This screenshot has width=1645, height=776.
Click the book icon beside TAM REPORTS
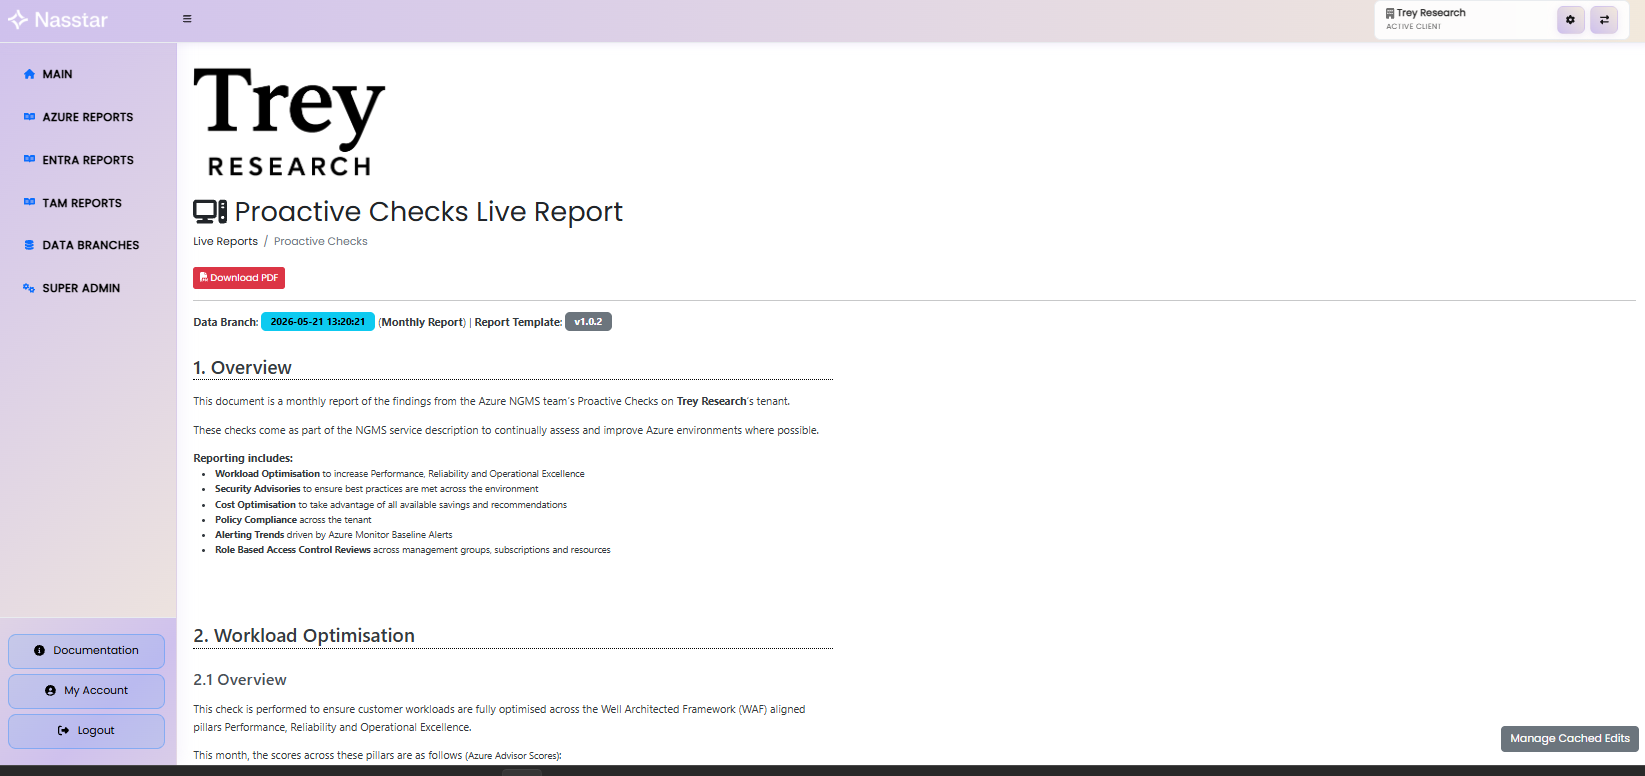tap(29, 203)
